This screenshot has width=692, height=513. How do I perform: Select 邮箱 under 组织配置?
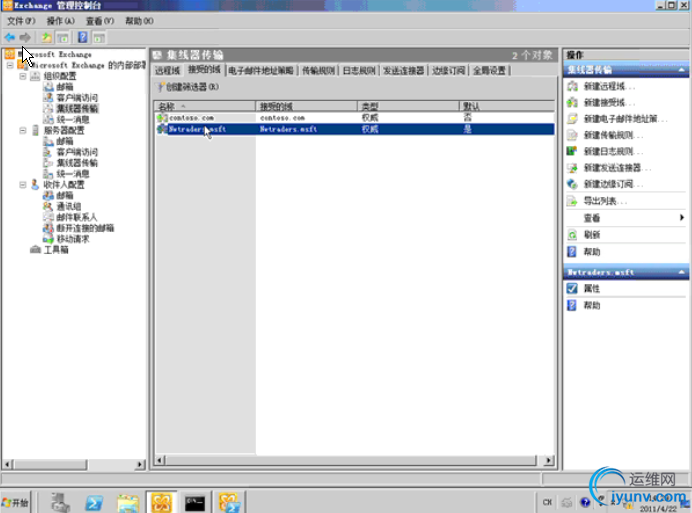tap(64, 87)
